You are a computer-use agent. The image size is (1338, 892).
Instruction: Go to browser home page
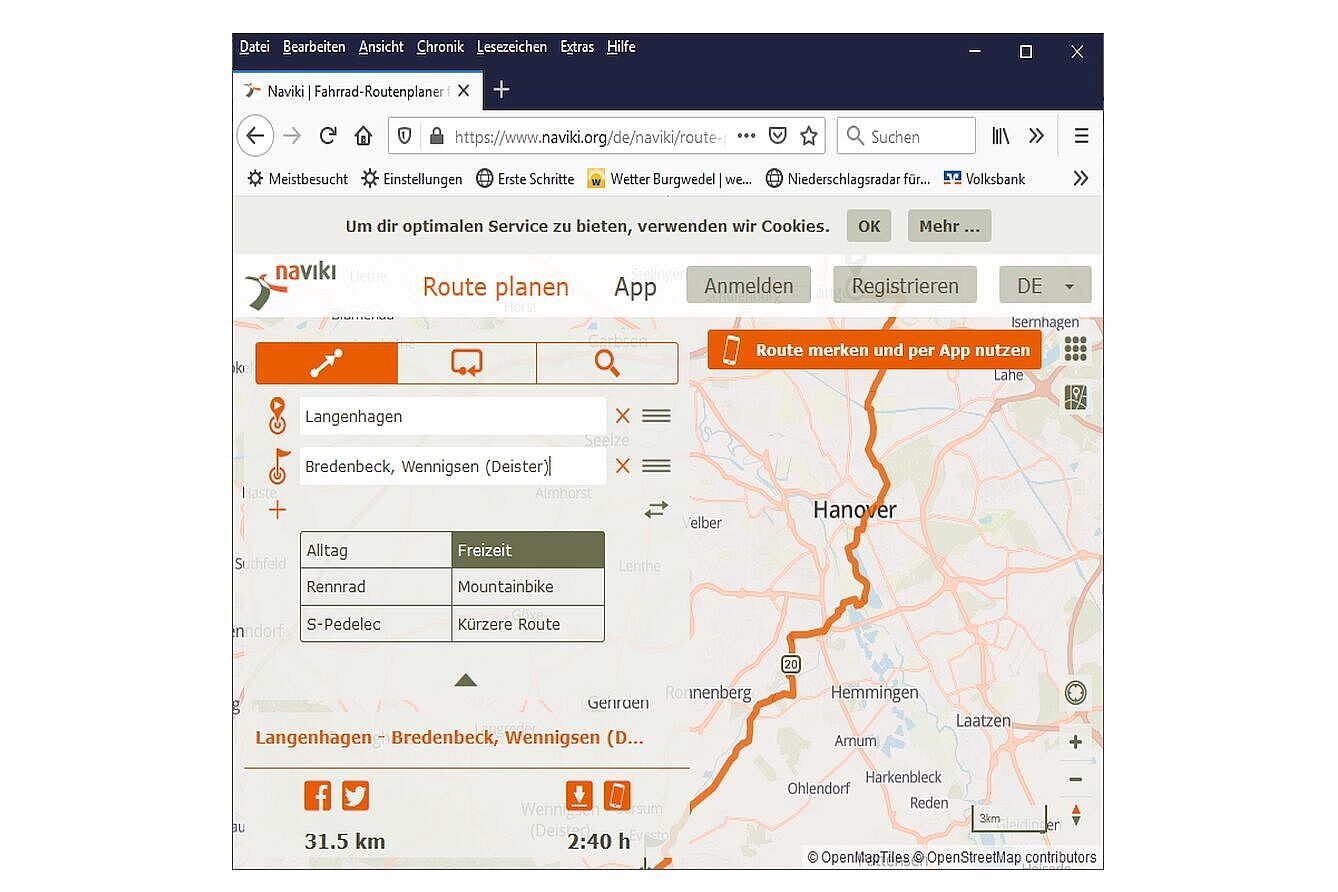coord(364,136)
